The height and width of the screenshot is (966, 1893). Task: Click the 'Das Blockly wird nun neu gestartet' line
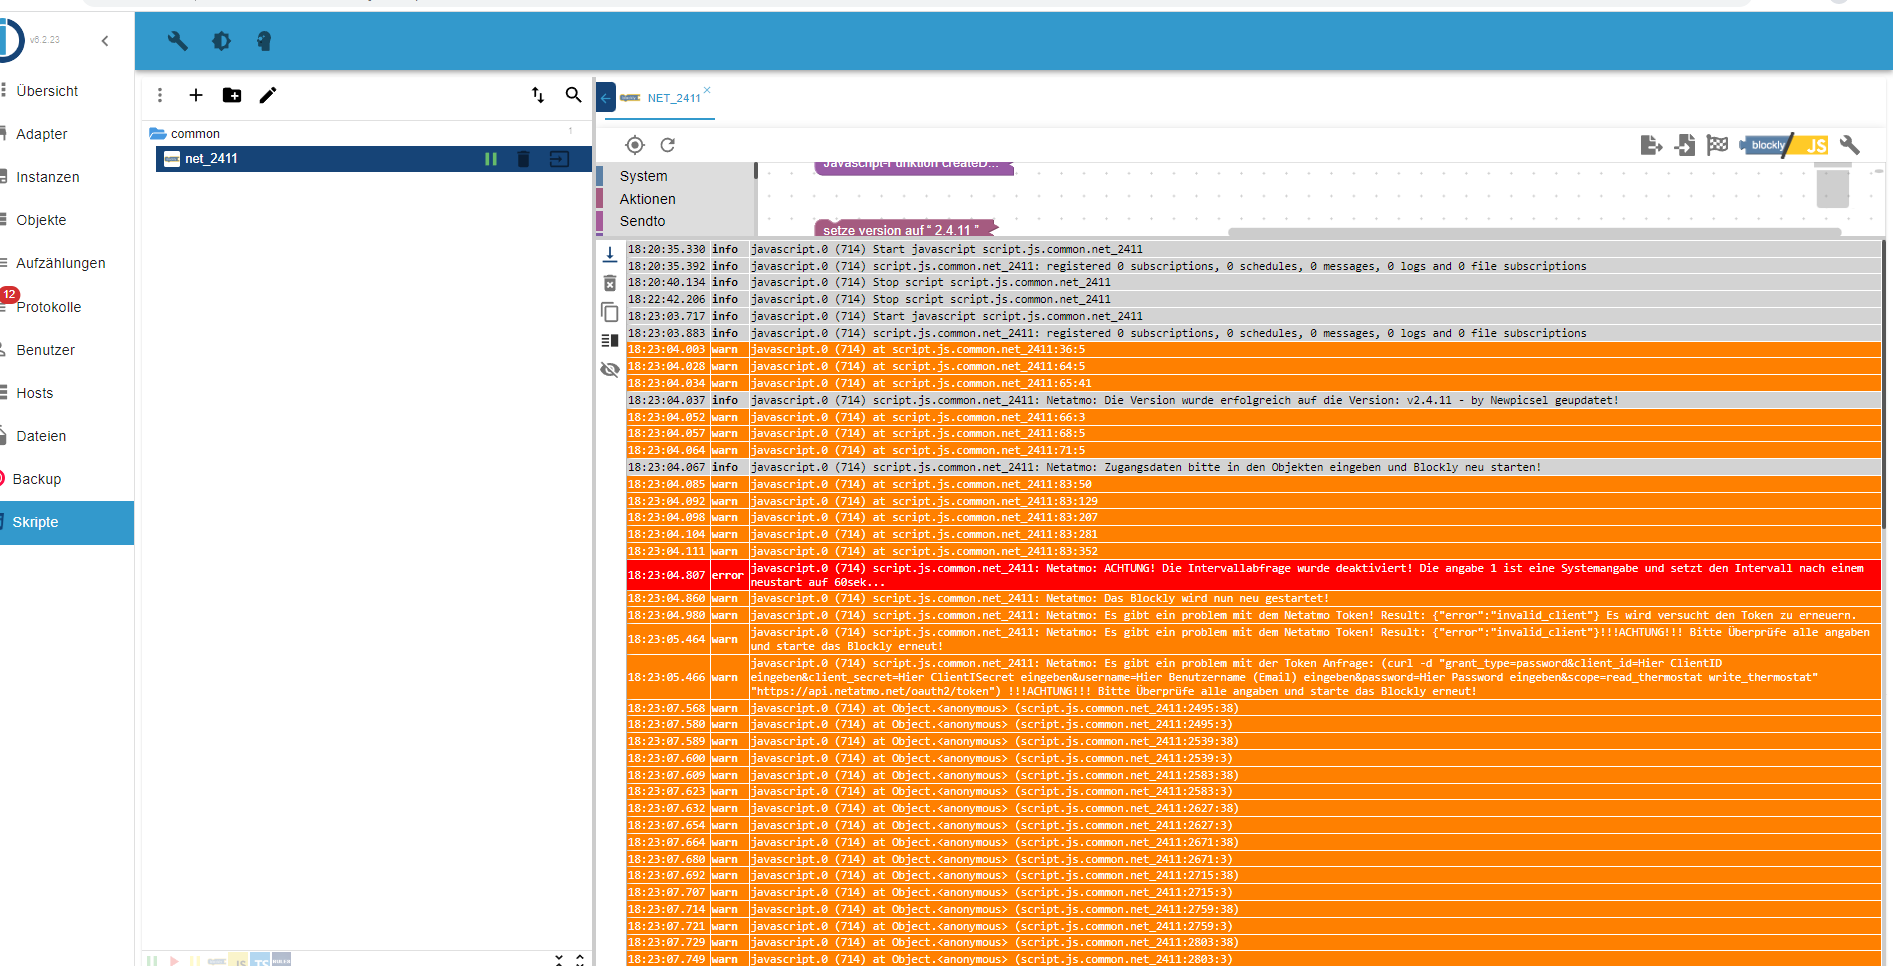pos(1253,598)
